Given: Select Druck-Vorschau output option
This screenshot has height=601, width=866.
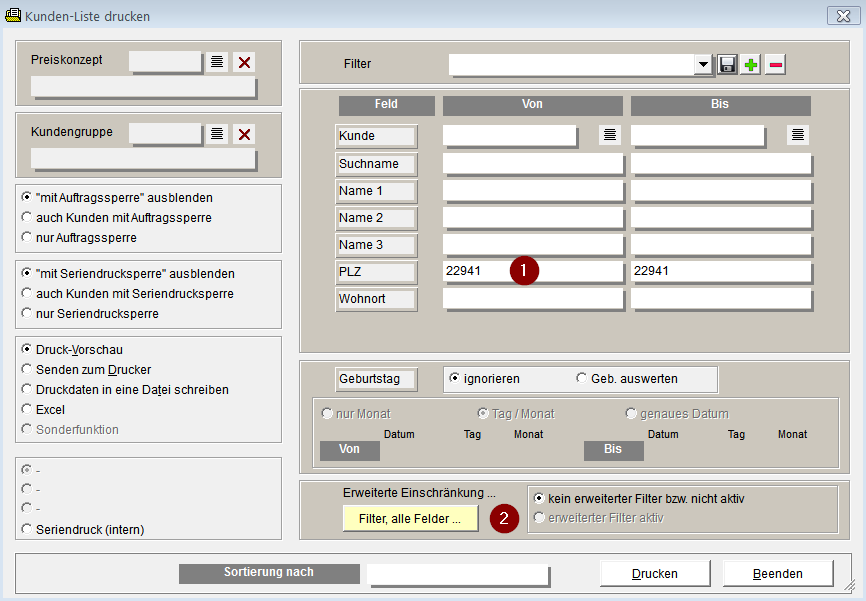Looking at the screenshot, I should tap(72, 350).
